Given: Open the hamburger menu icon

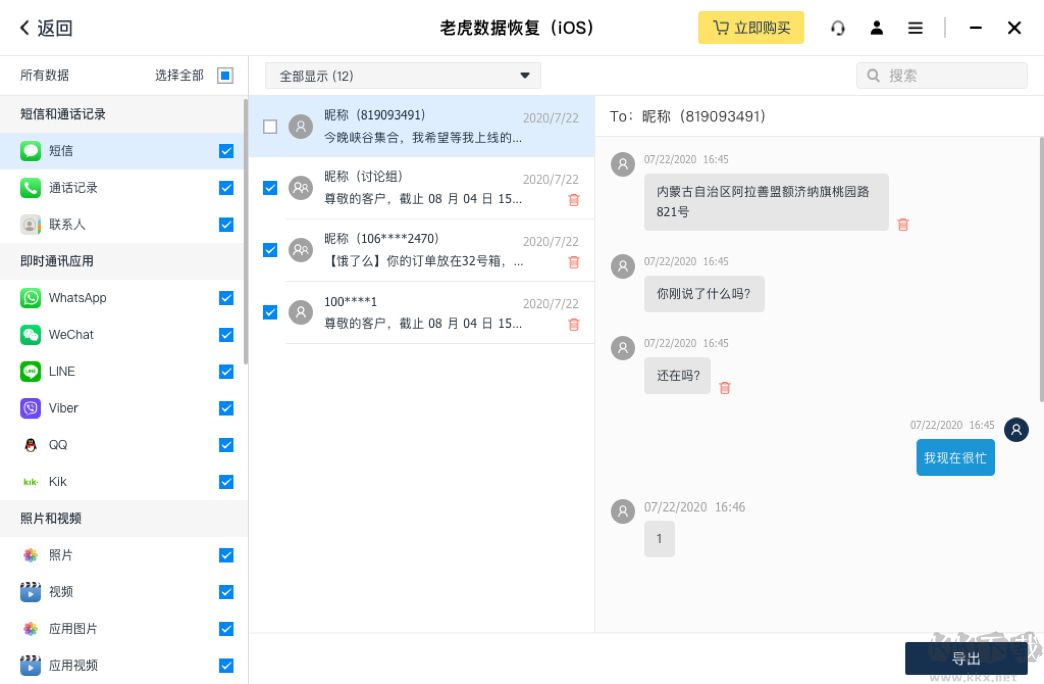Looking at the screenshot, I should (x=915, y=27).
